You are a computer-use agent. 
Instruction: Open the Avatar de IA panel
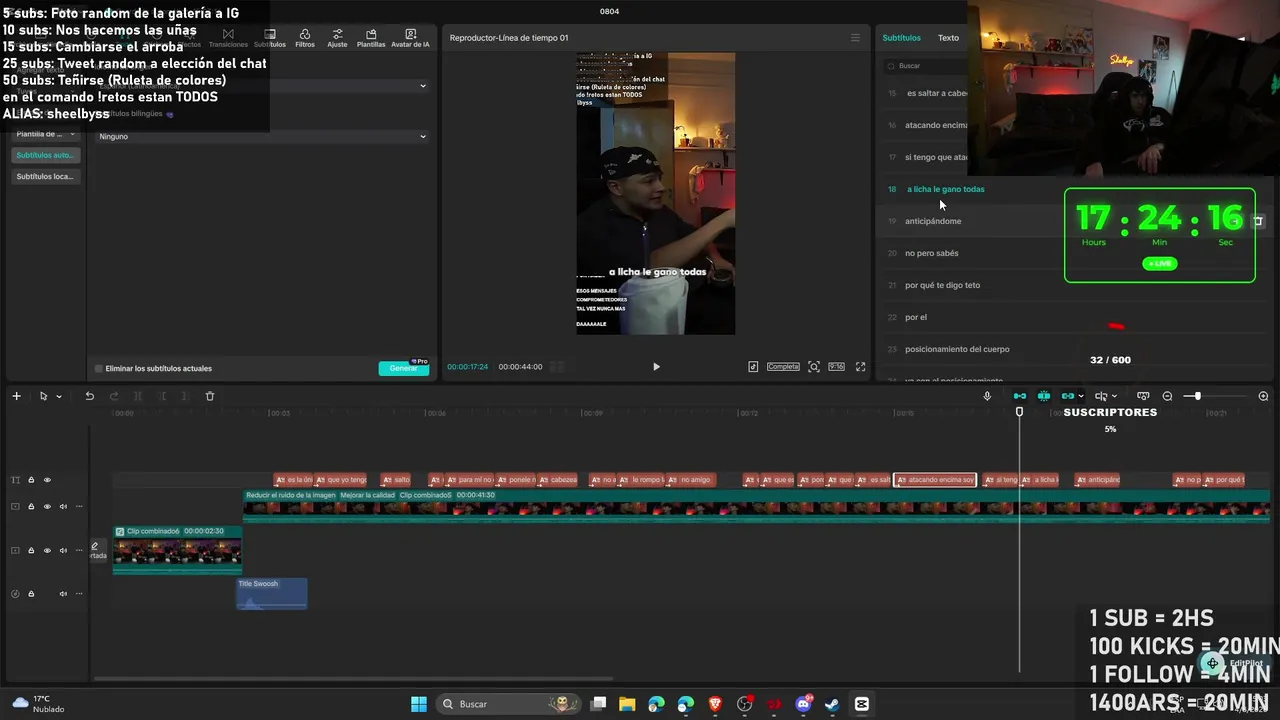click(x=410, y=38)
